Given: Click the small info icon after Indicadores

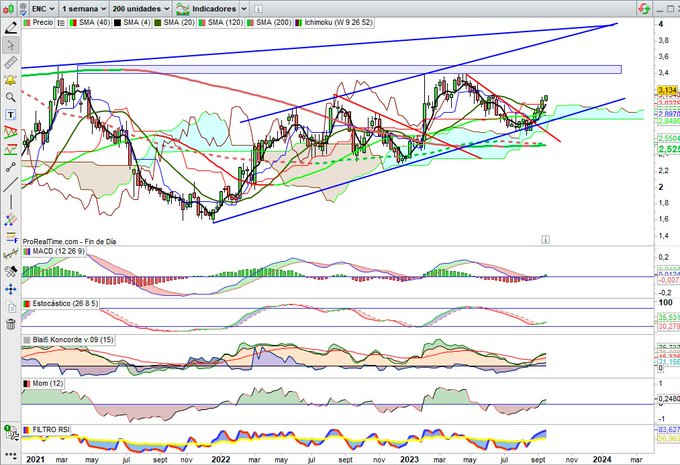Looking at the screenshot, I should pyautogui.click(x=258, y=9).
